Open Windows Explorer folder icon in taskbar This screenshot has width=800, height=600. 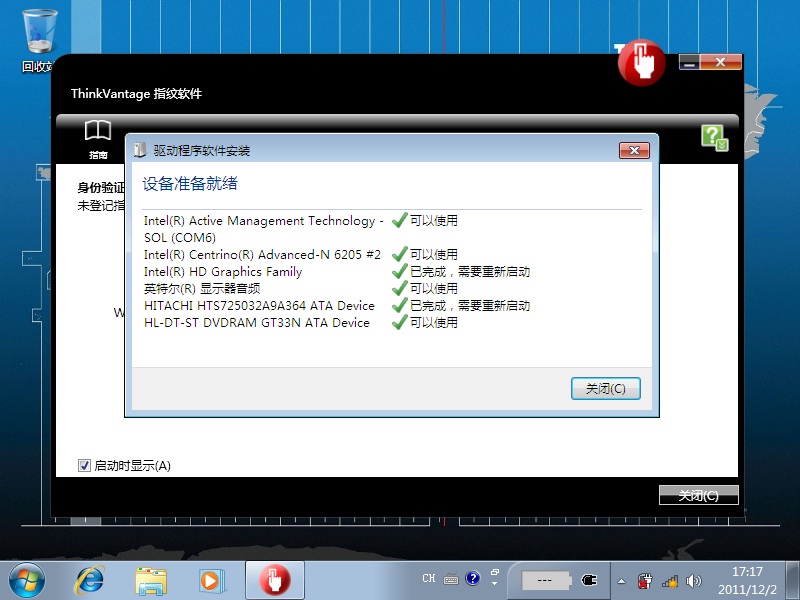pyautogui.click(x=151, y=581)
